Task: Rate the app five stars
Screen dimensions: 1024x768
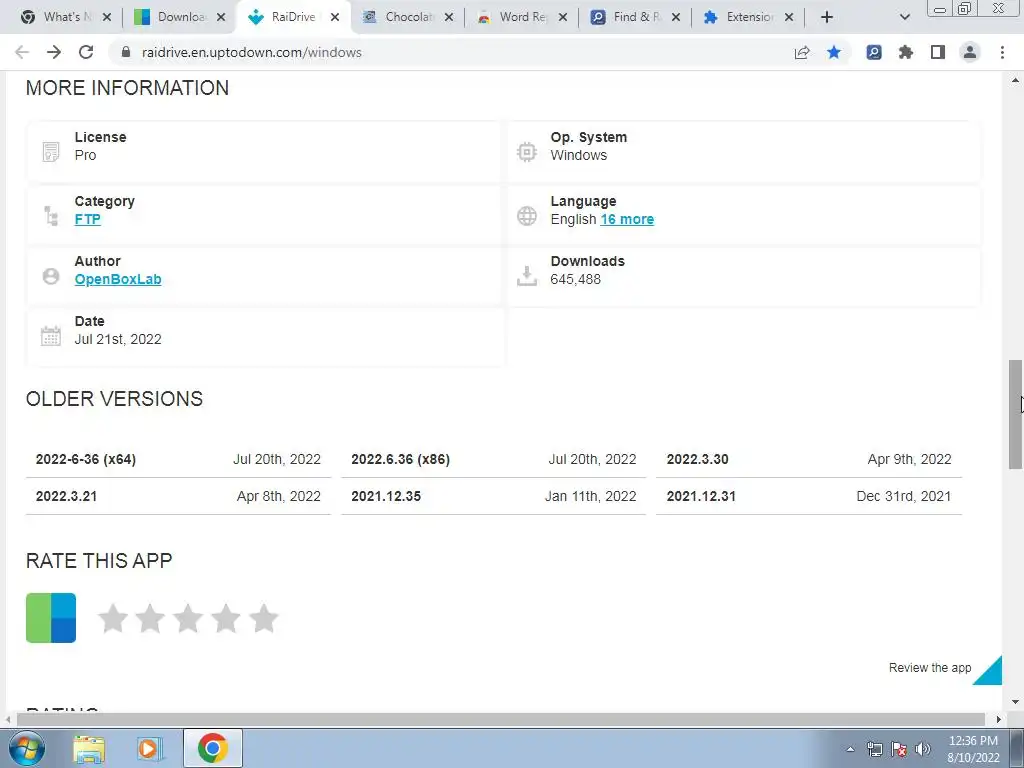Action: (x=264, y=618)
